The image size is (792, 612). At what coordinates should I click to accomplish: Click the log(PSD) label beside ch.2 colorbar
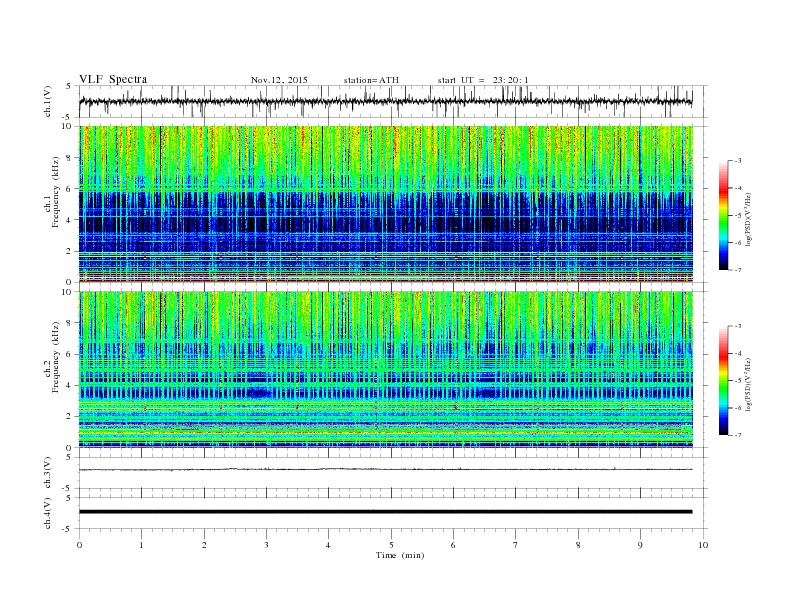click(x=748, y=384)
